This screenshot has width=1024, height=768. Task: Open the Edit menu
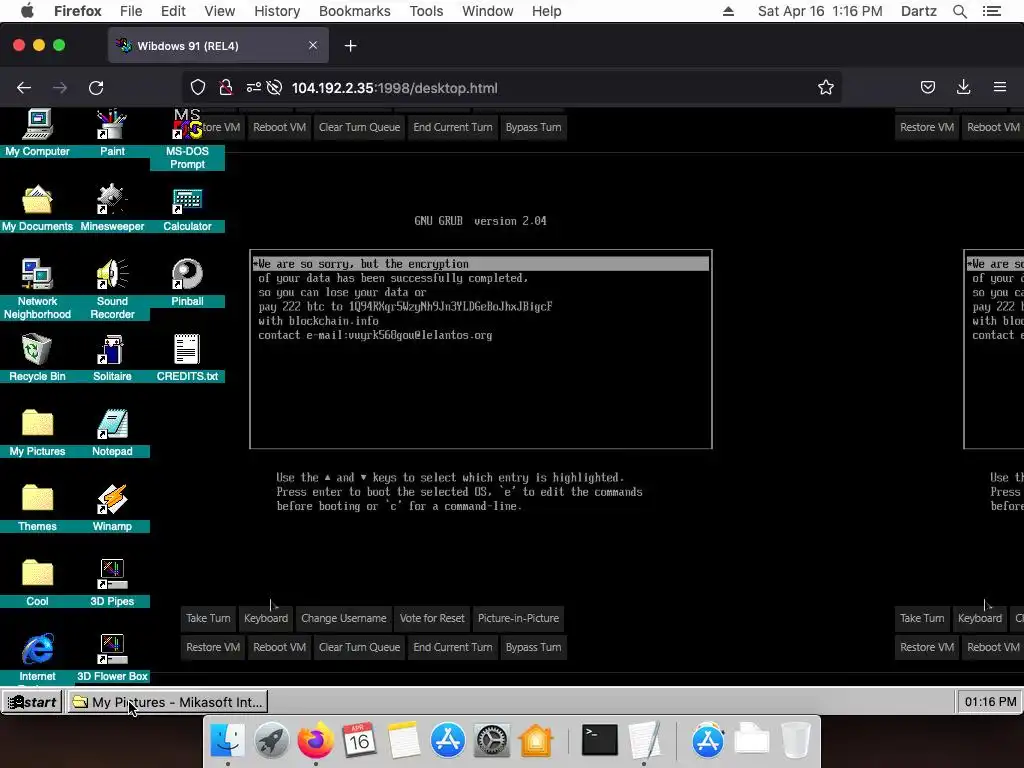[x=173, y=11]
